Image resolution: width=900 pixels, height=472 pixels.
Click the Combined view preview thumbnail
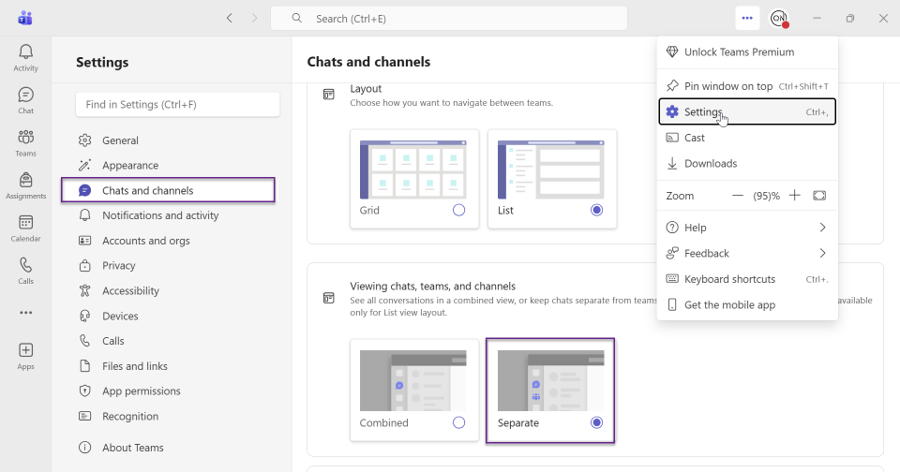413,381
